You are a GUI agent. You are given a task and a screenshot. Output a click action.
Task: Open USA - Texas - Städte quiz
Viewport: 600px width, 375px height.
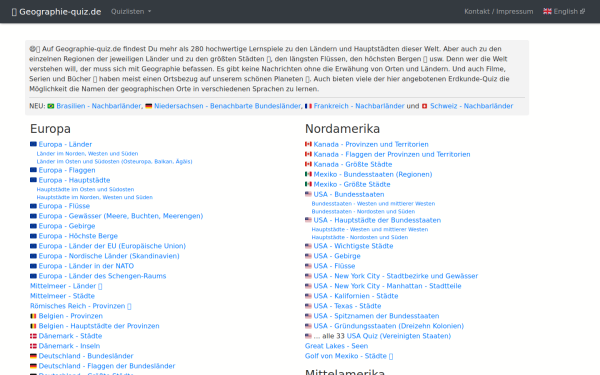347,306
